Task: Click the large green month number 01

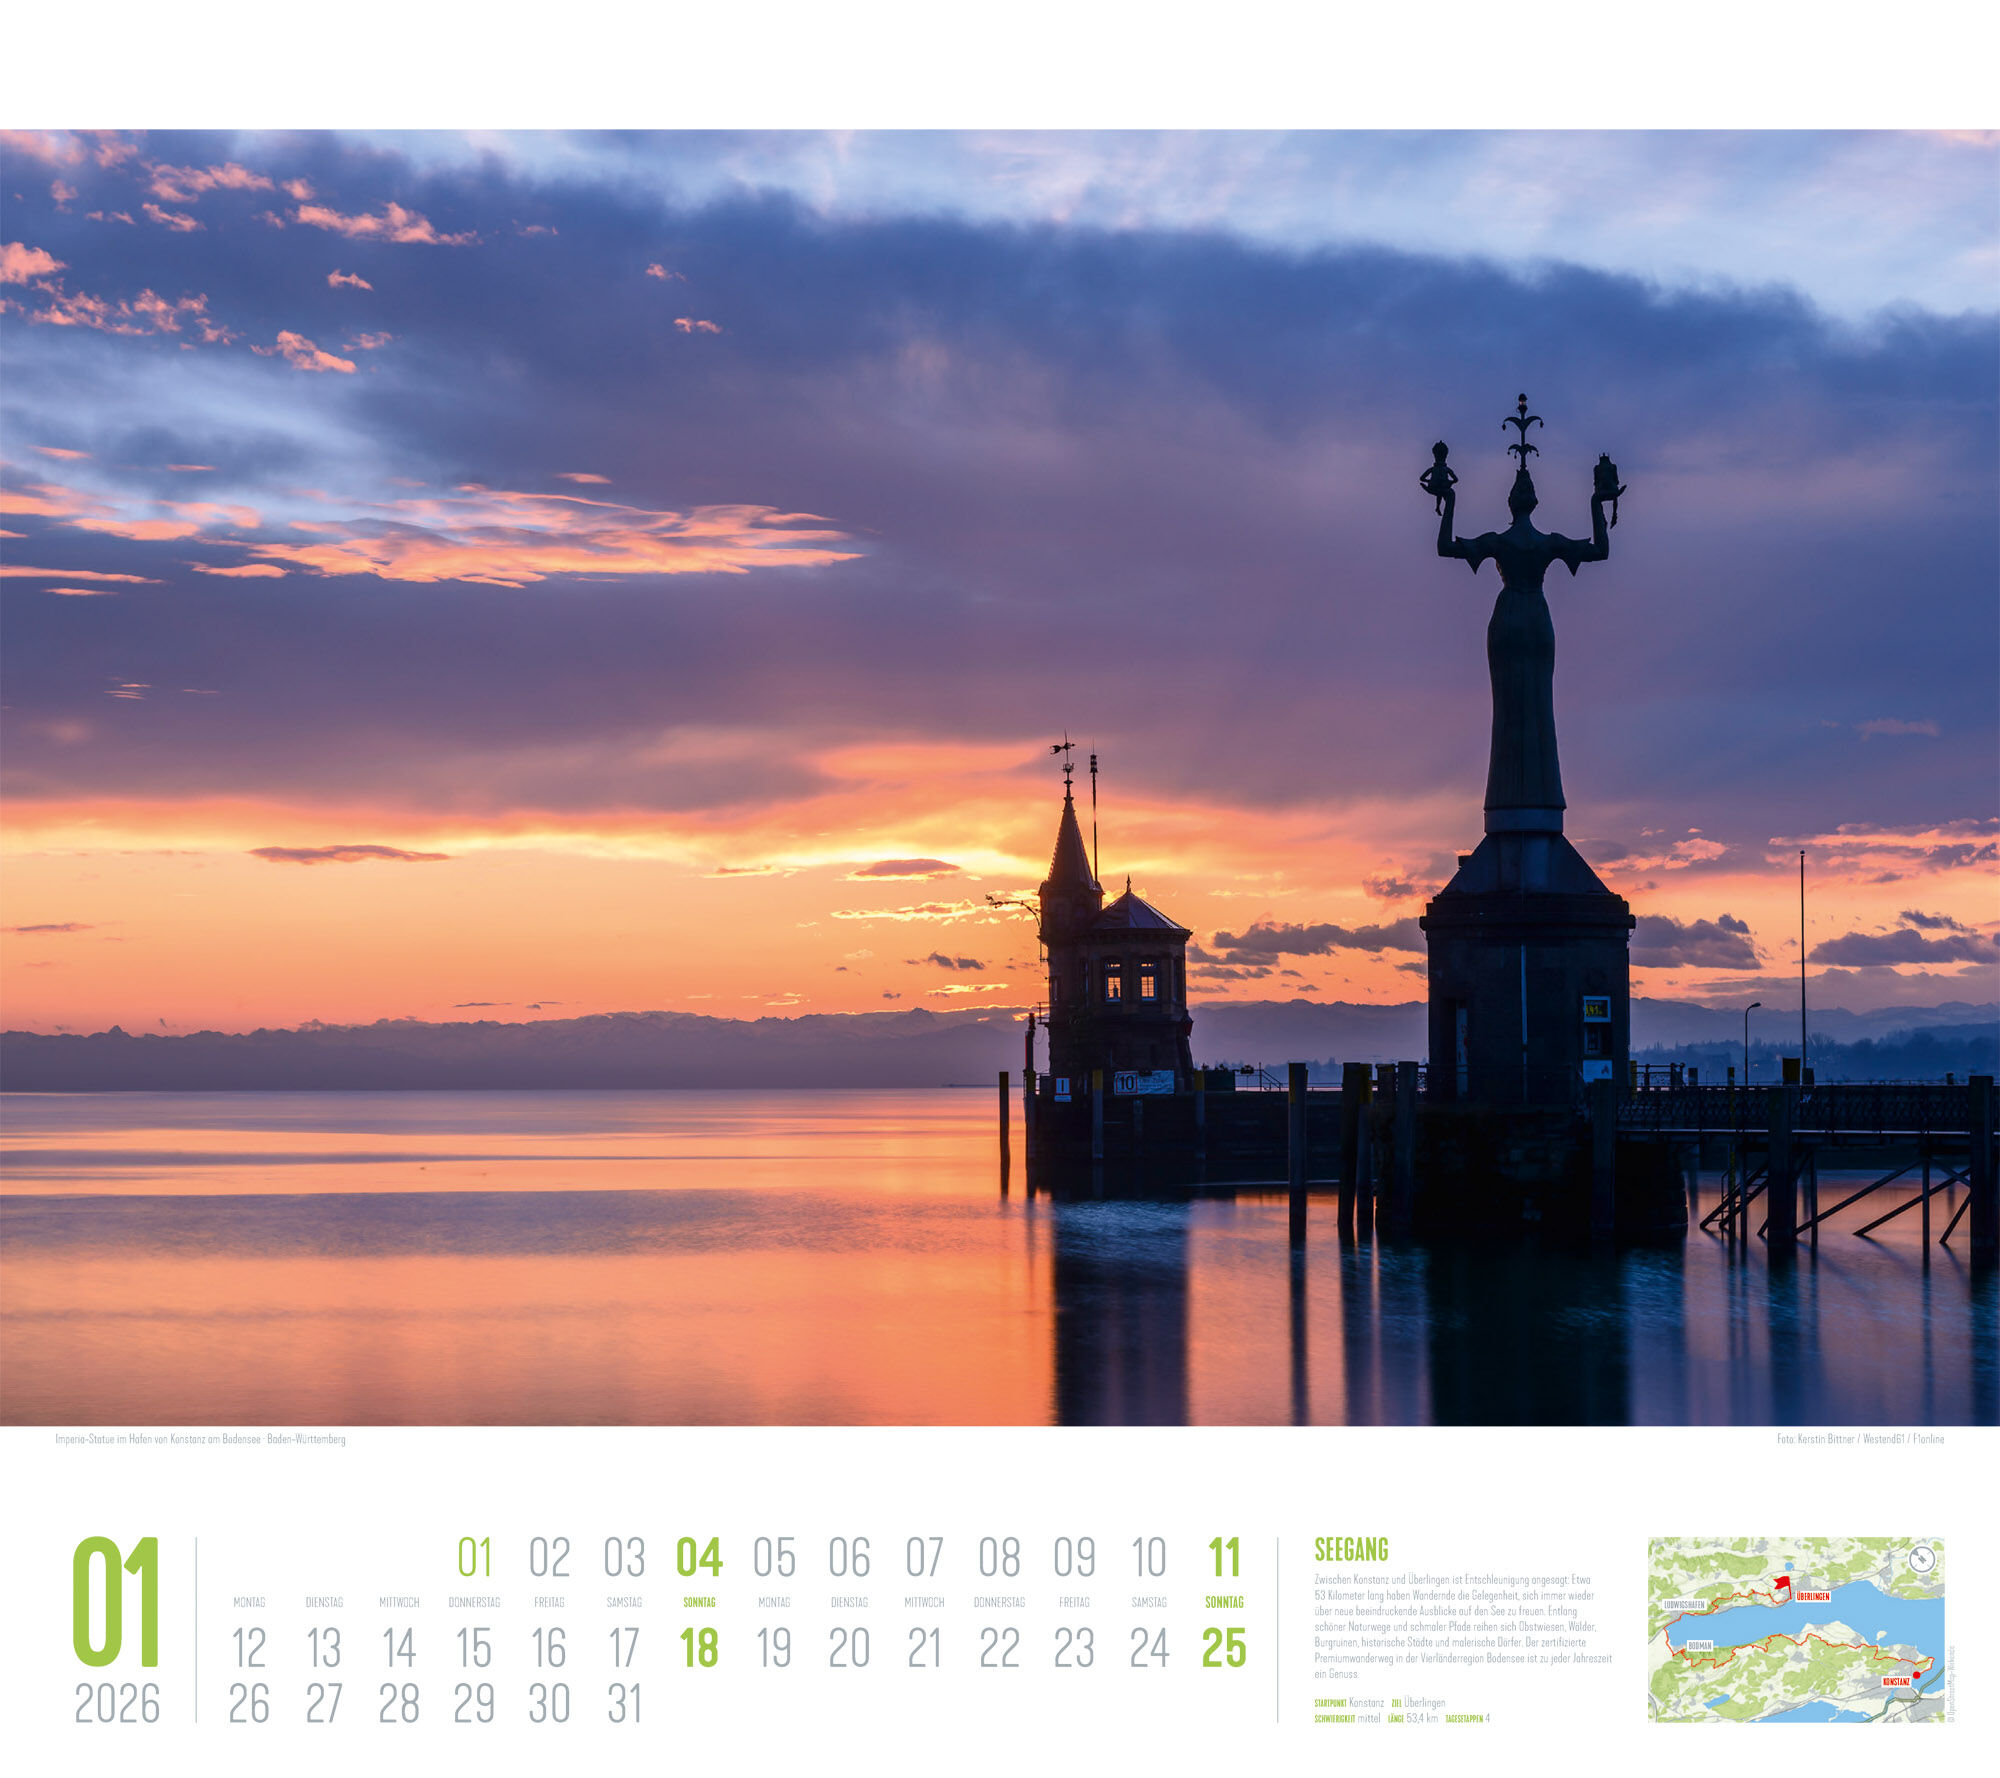Action: (116, 1602)
